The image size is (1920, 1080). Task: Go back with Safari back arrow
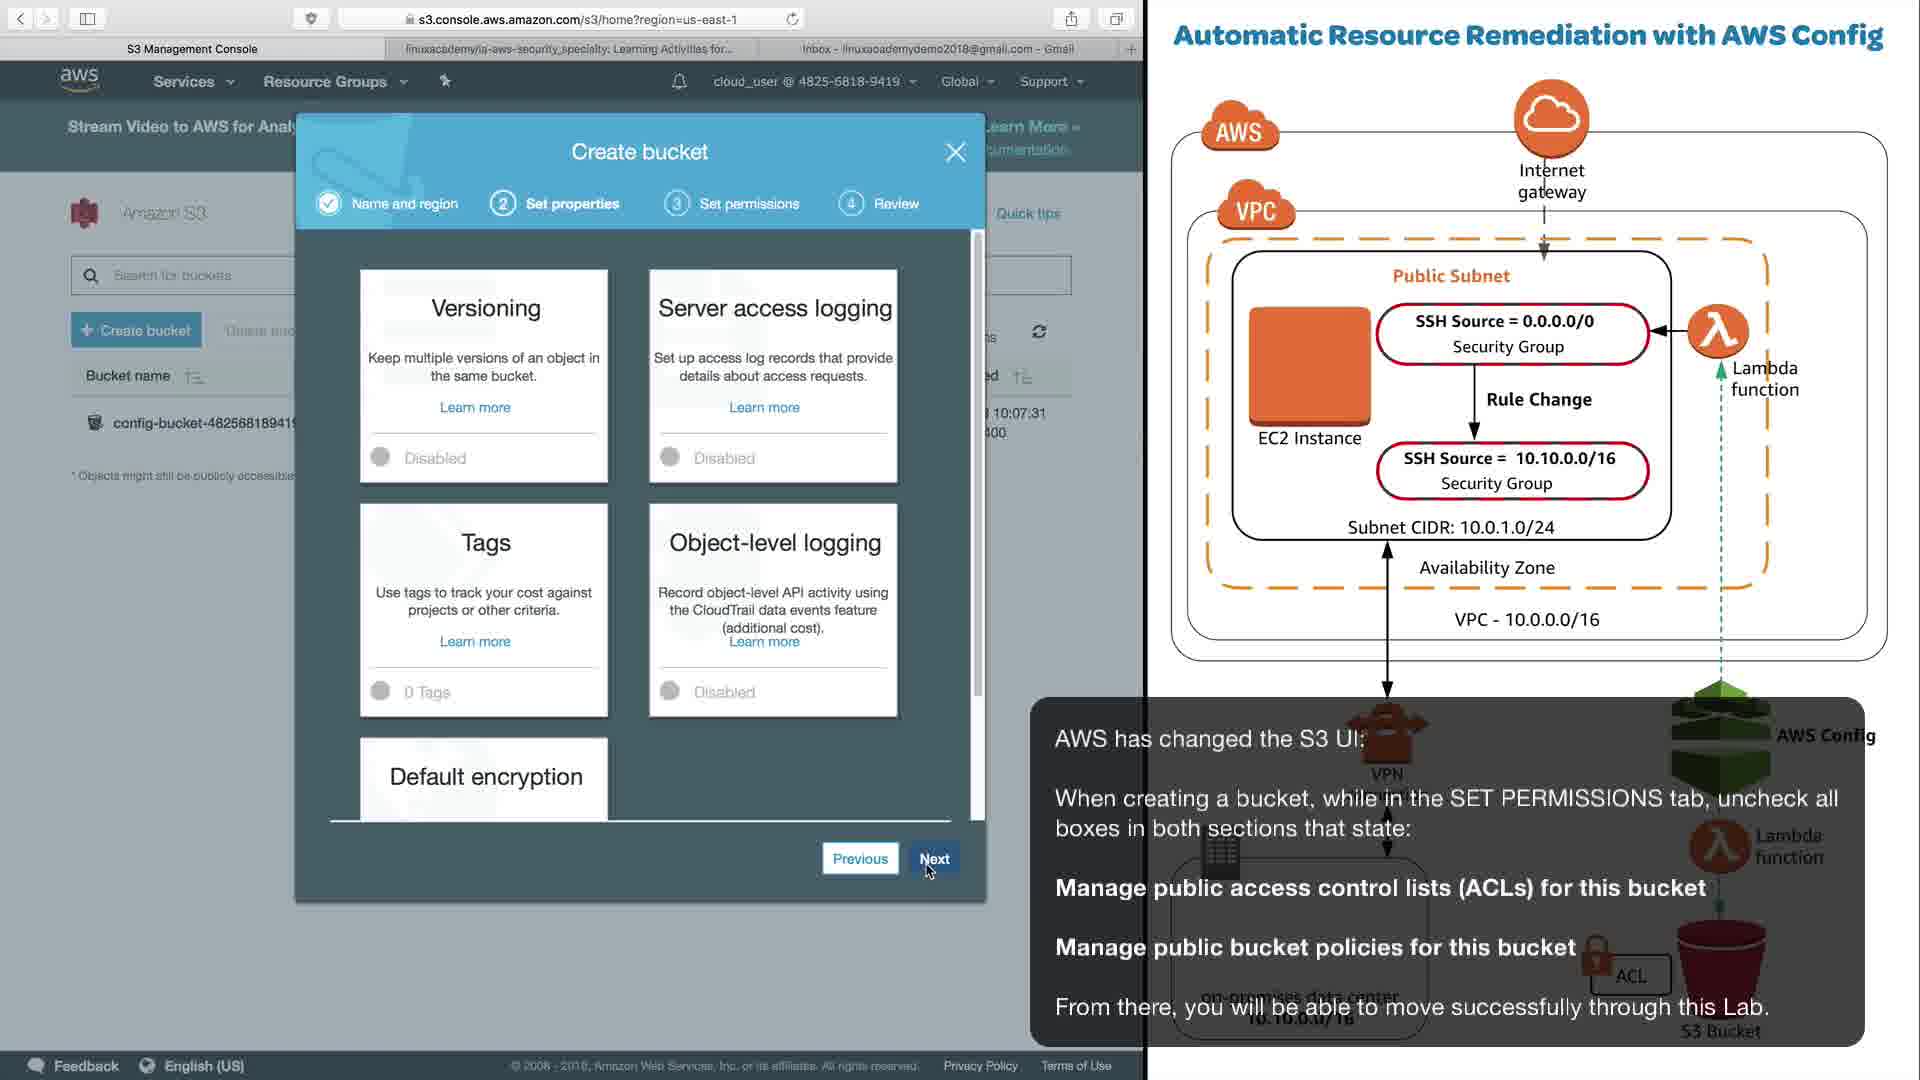[x=20, y=19]
